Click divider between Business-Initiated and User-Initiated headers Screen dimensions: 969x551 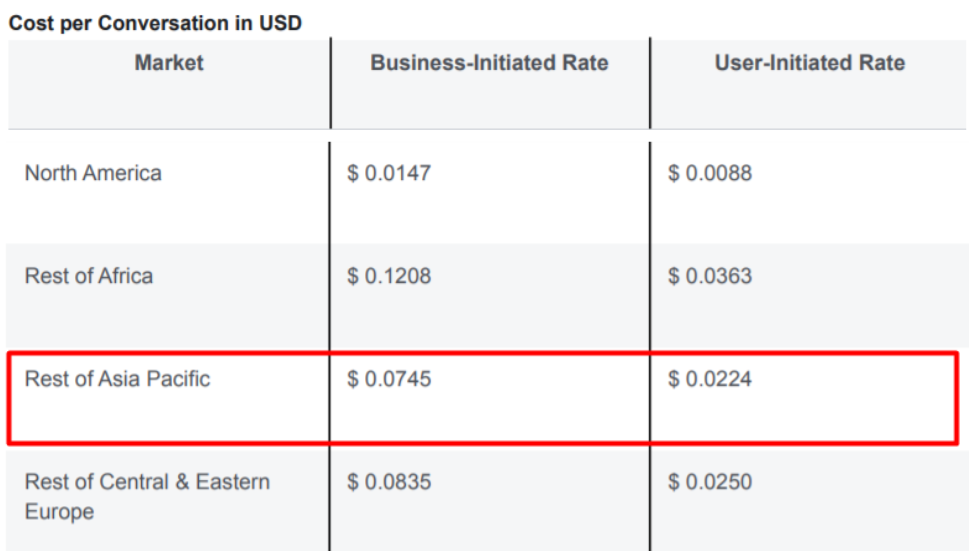point(650,85)
